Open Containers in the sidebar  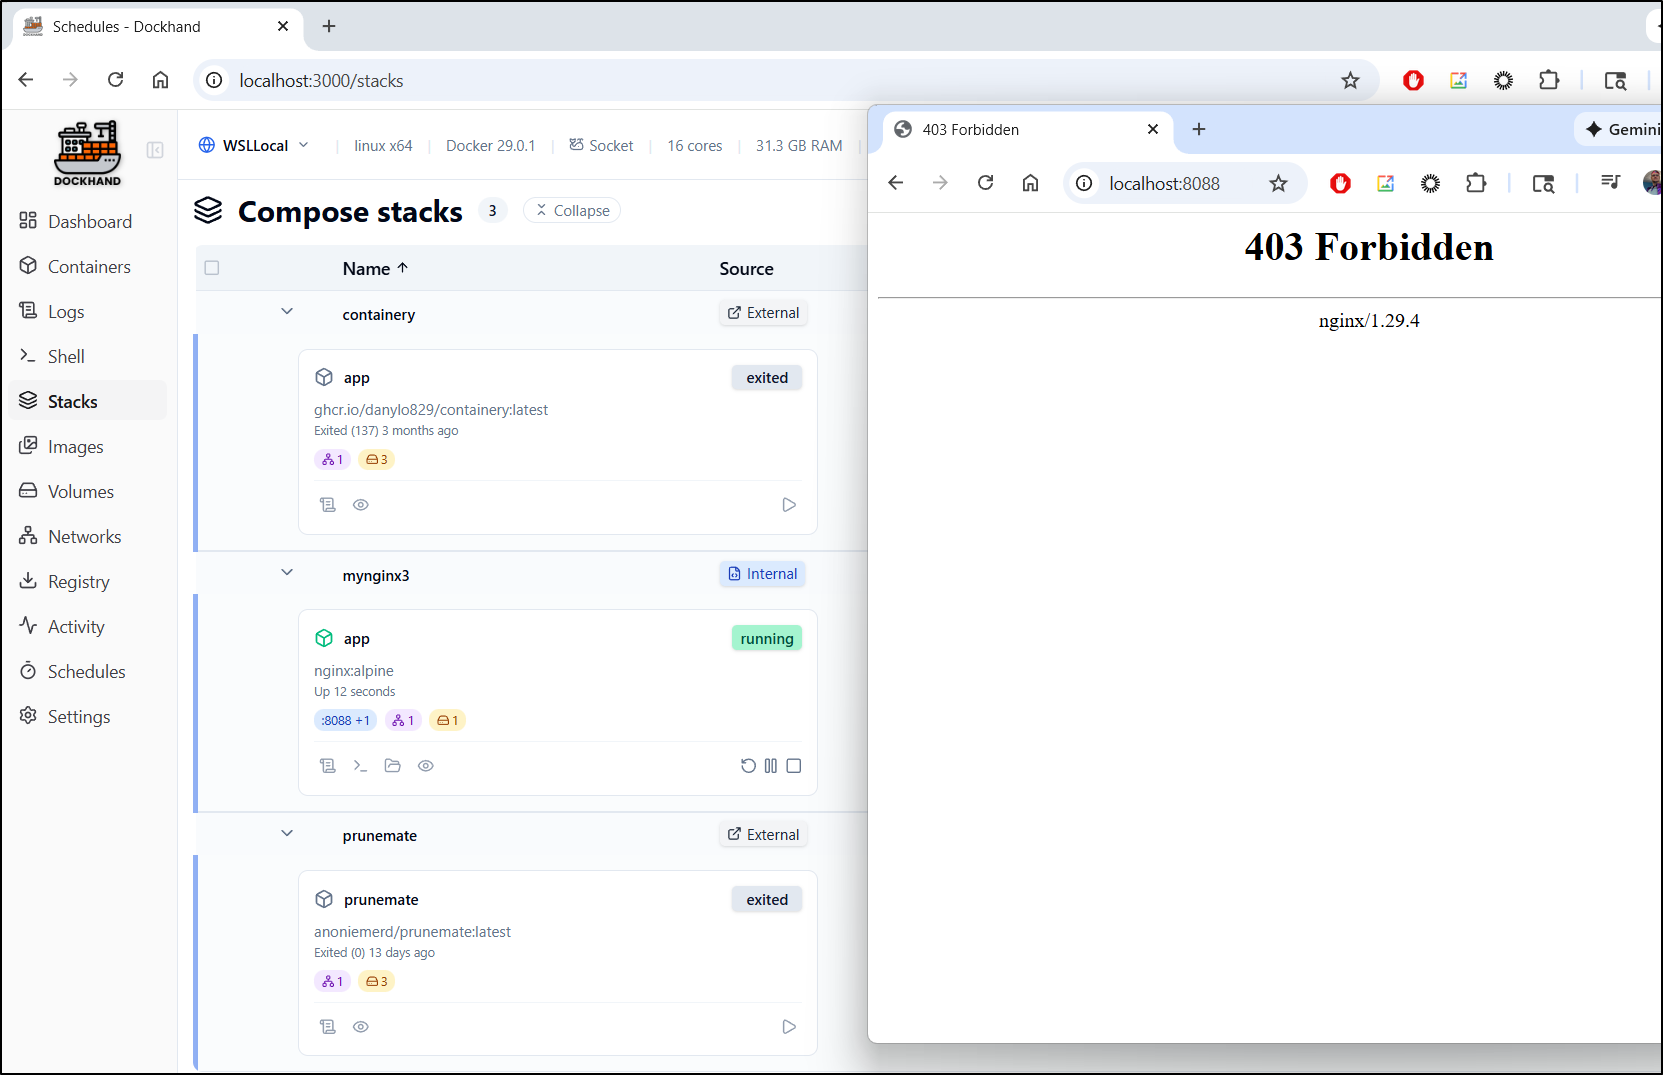[89, 267]
